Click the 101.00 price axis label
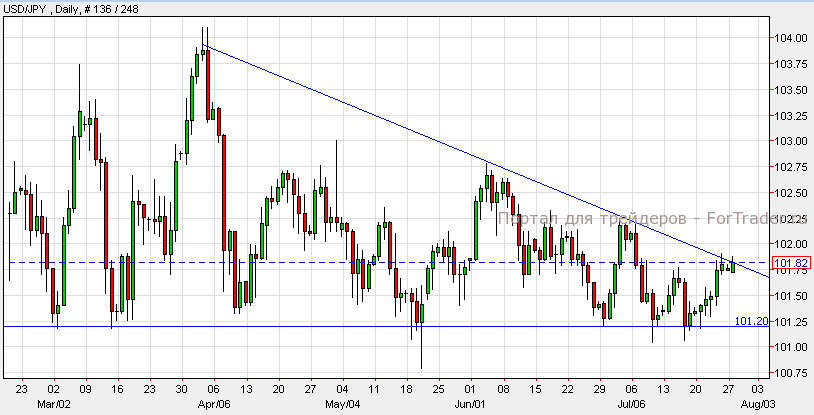 tap(793, 347)
